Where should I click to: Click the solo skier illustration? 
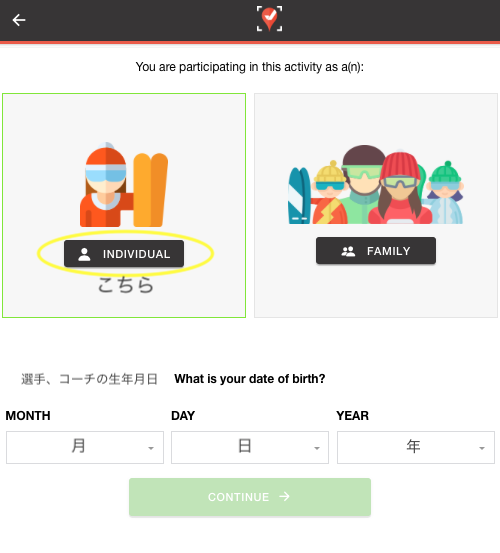124,184
